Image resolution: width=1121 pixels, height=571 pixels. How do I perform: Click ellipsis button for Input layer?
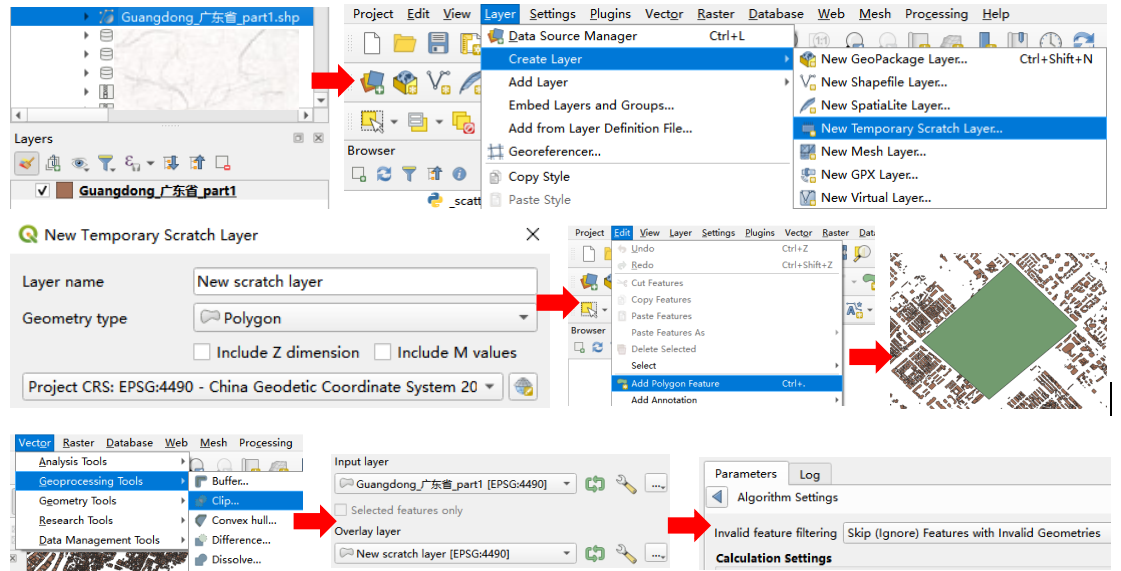(657, 485)
